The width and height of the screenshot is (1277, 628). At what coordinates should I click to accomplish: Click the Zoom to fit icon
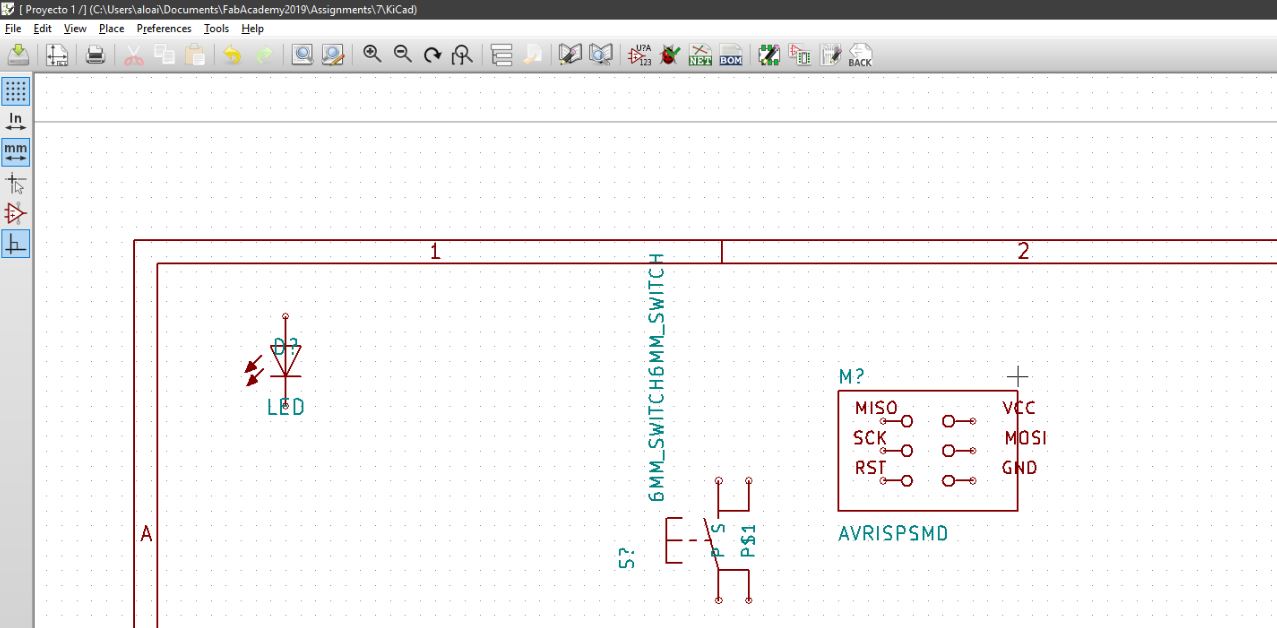pyautogui.click(x=462, y=55)
